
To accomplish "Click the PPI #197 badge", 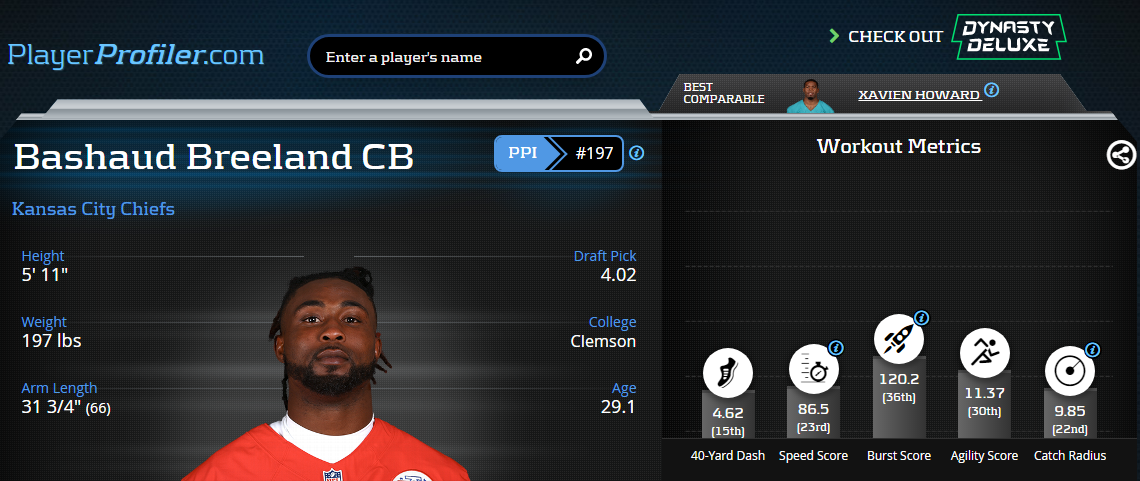I will [558, 153].
